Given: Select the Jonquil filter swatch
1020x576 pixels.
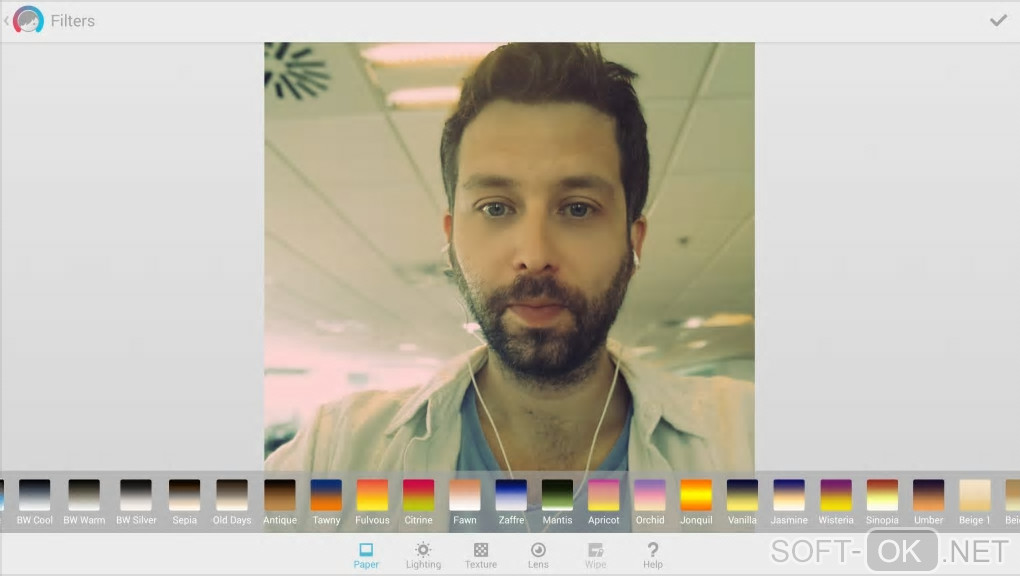Looking at the screenshot, I should pos(696,495).
